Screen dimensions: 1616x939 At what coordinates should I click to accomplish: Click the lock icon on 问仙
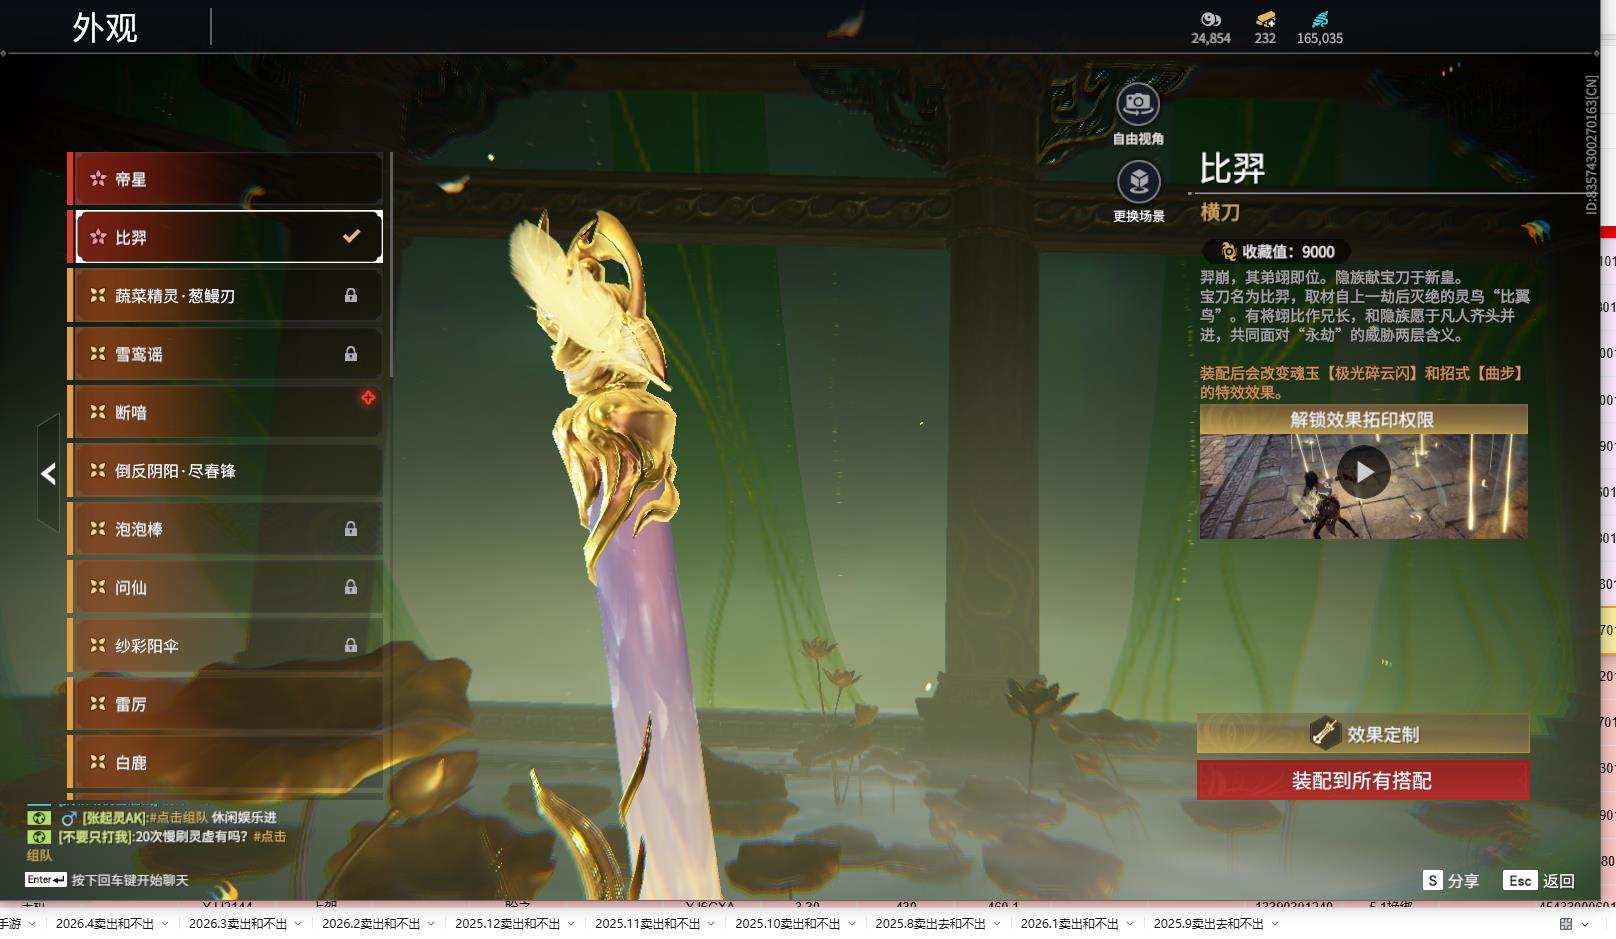tap(351, 587)
